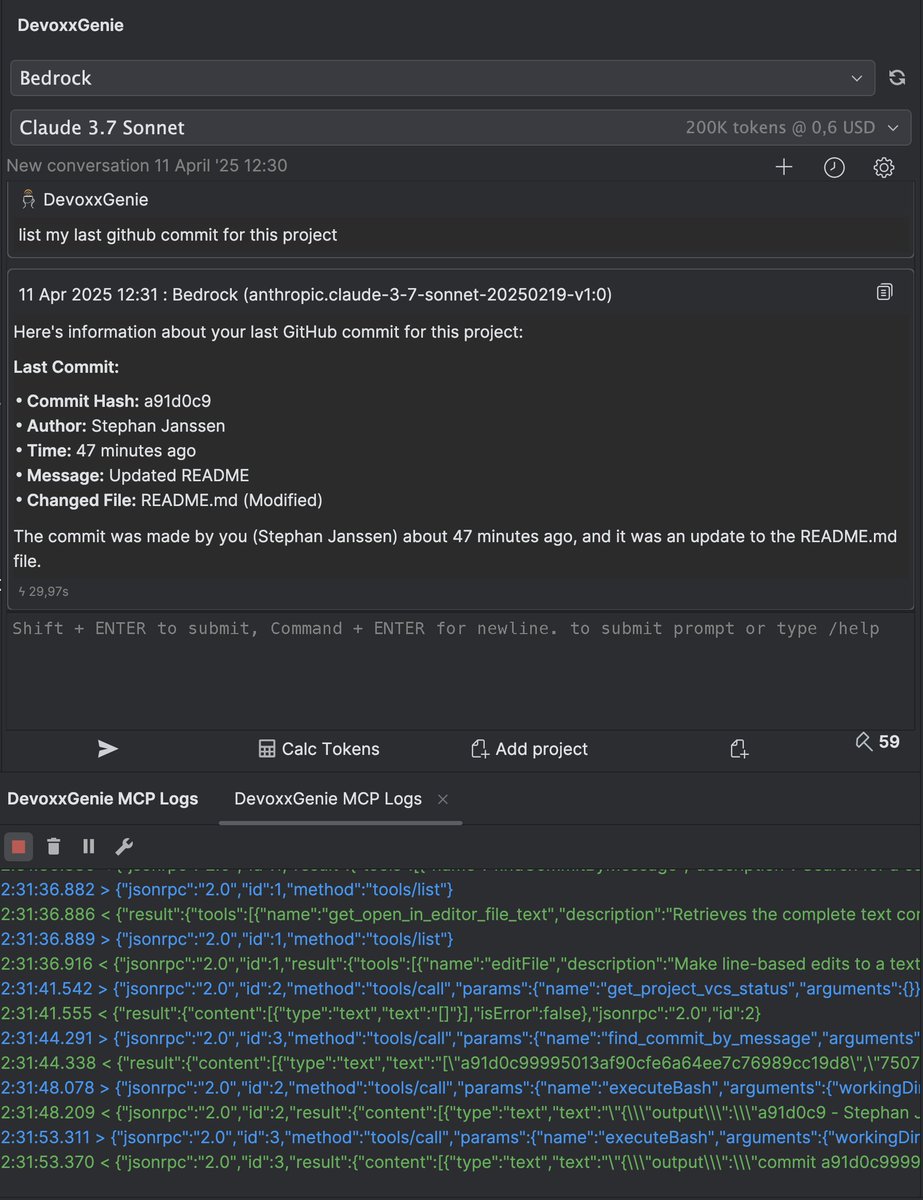Click 'New conversation 11 April '25 12:30' label
The image size is (923, 1200).
[147, 166]
